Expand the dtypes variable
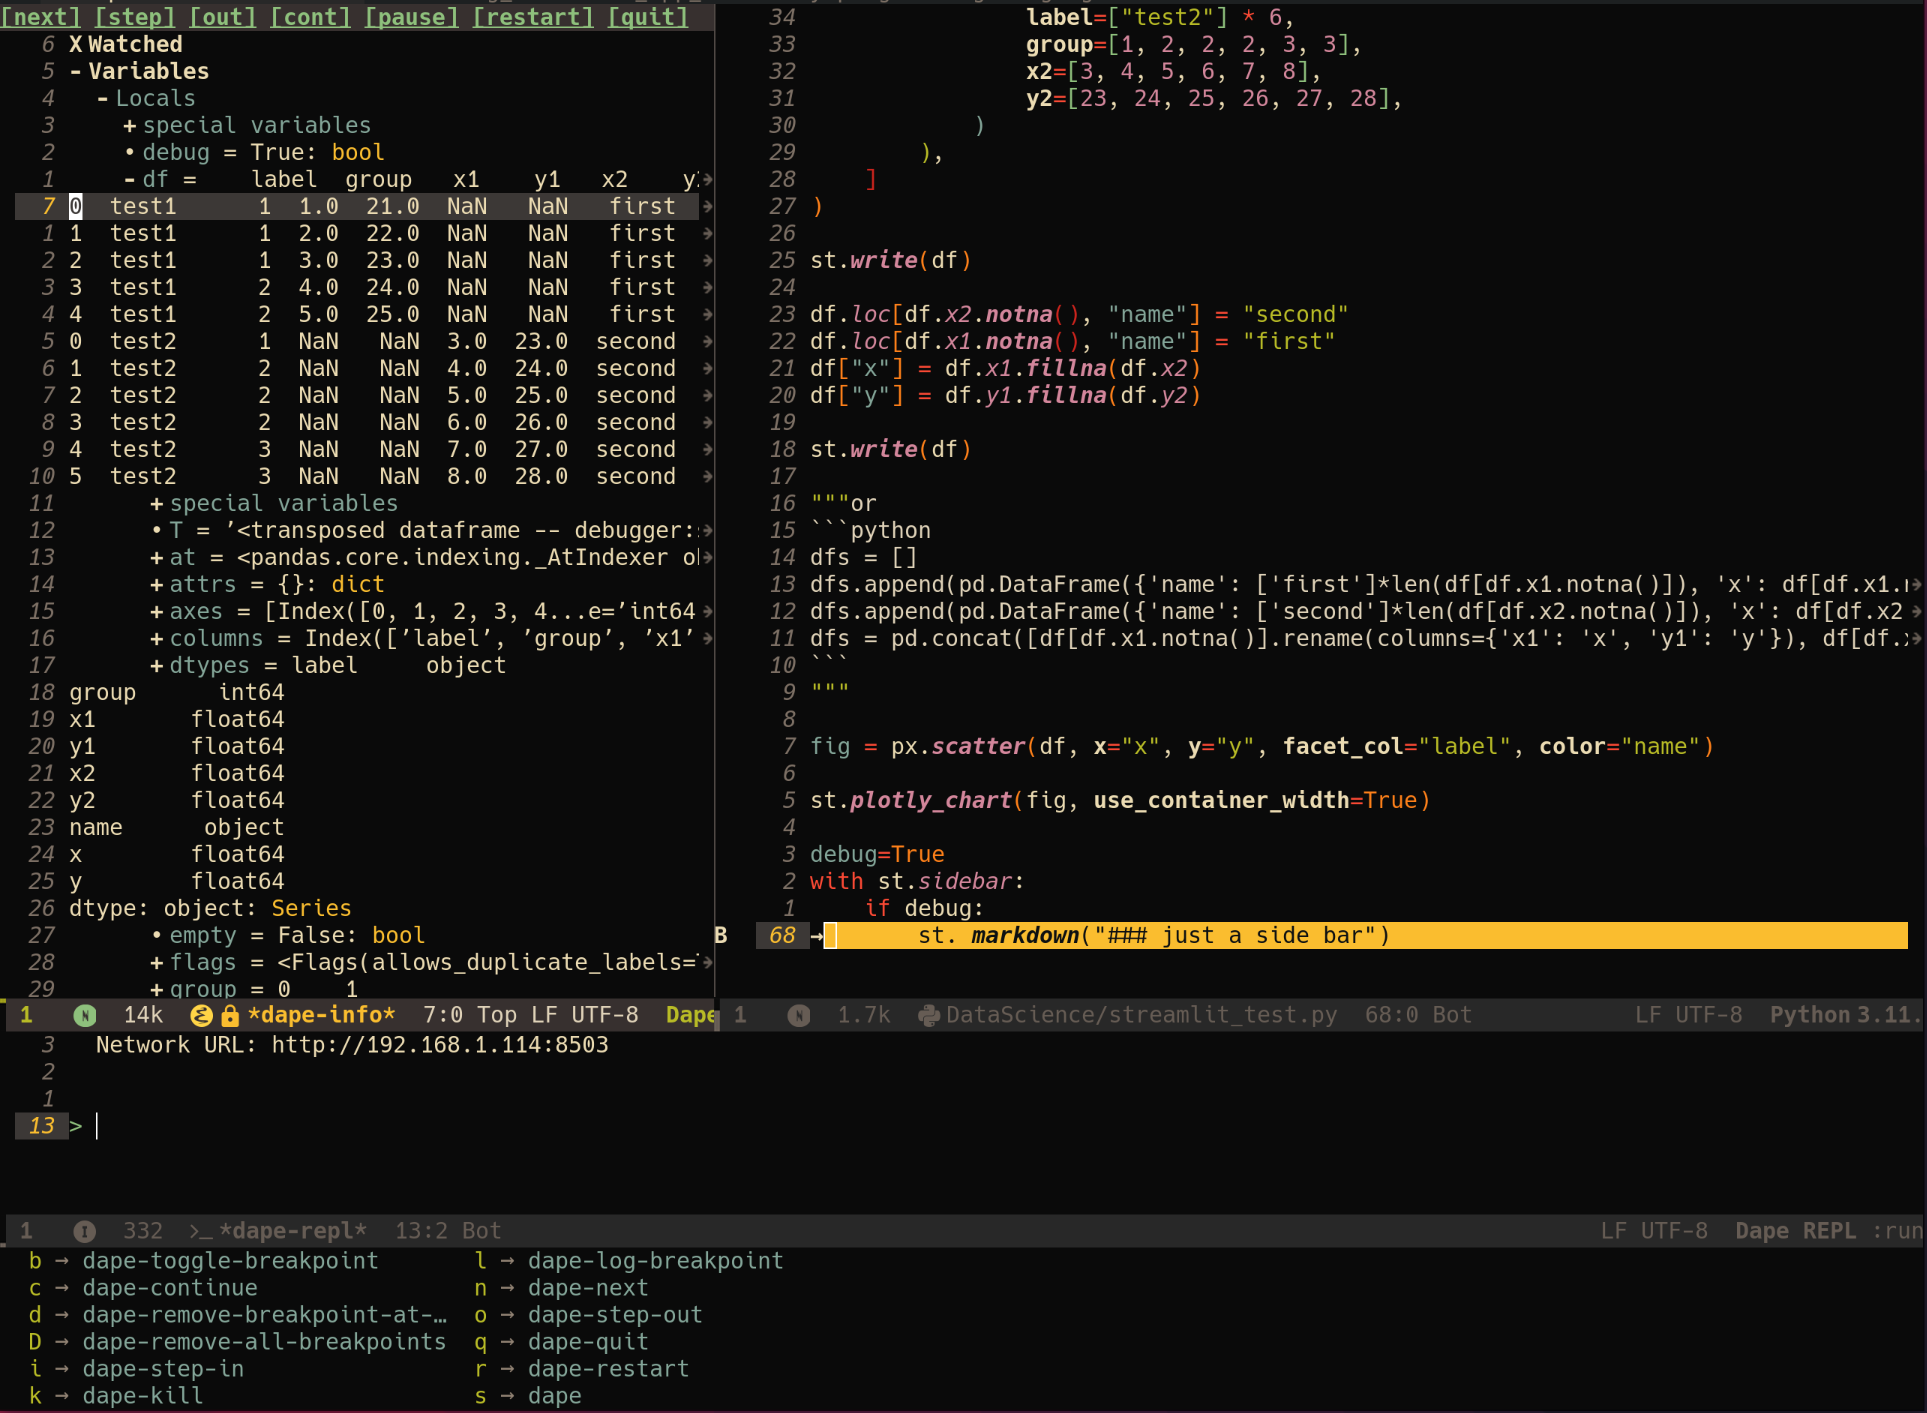The height and width of the screenshot is (1413, 1927). (x=157, y=665)
